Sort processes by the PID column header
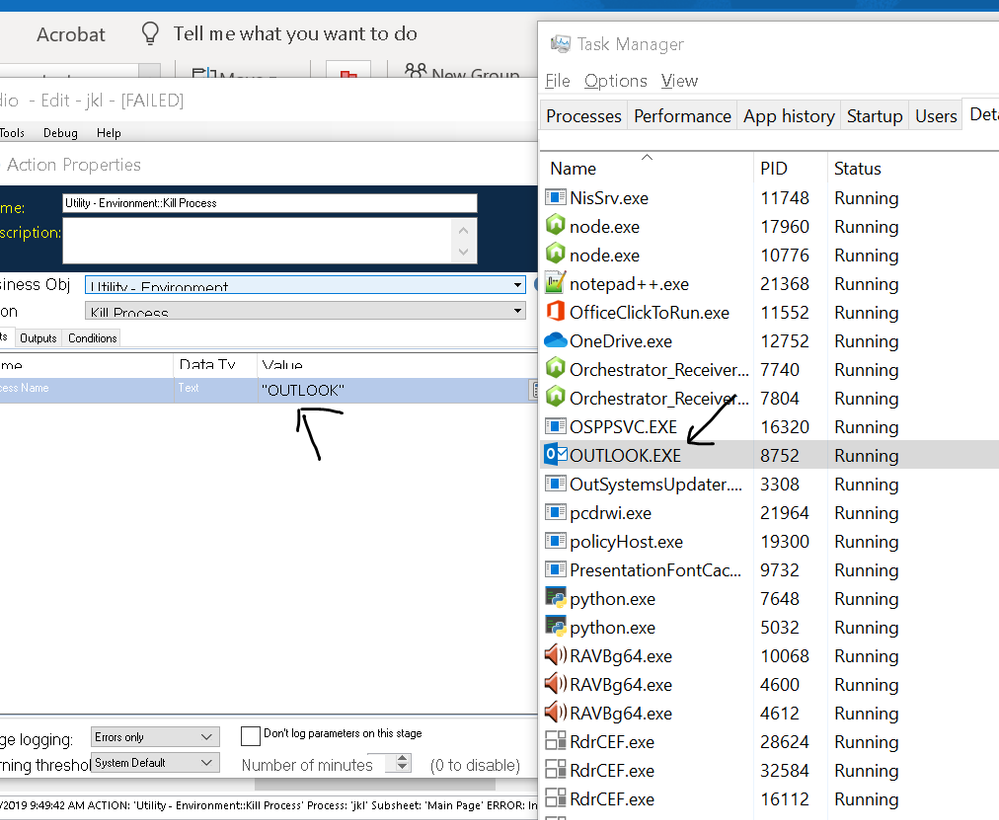 790,168
